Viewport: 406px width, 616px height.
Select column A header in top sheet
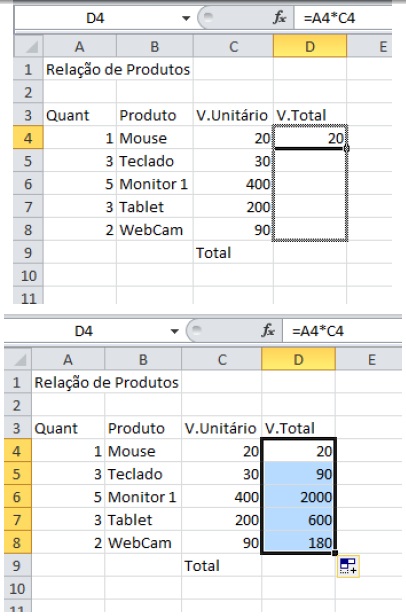coord(80,46)
